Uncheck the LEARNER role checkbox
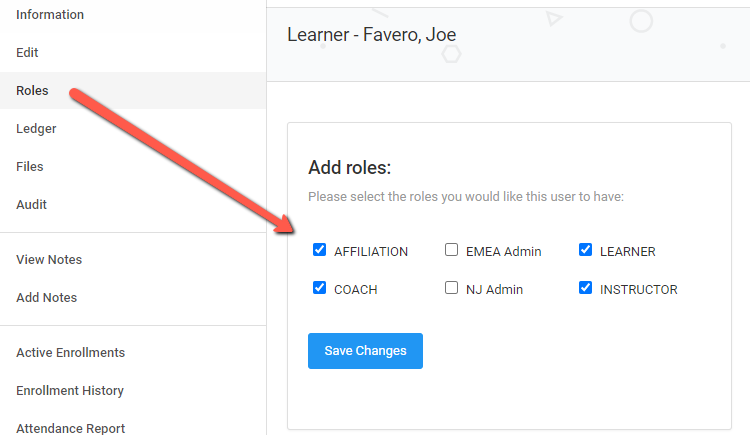 click(x=586, y=250)
